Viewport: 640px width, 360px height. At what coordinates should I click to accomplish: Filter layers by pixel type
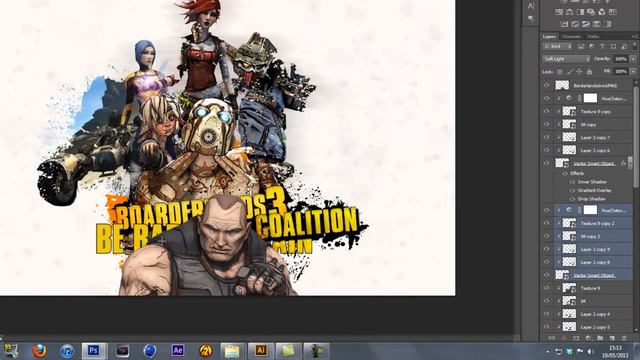tap(580, 47)
